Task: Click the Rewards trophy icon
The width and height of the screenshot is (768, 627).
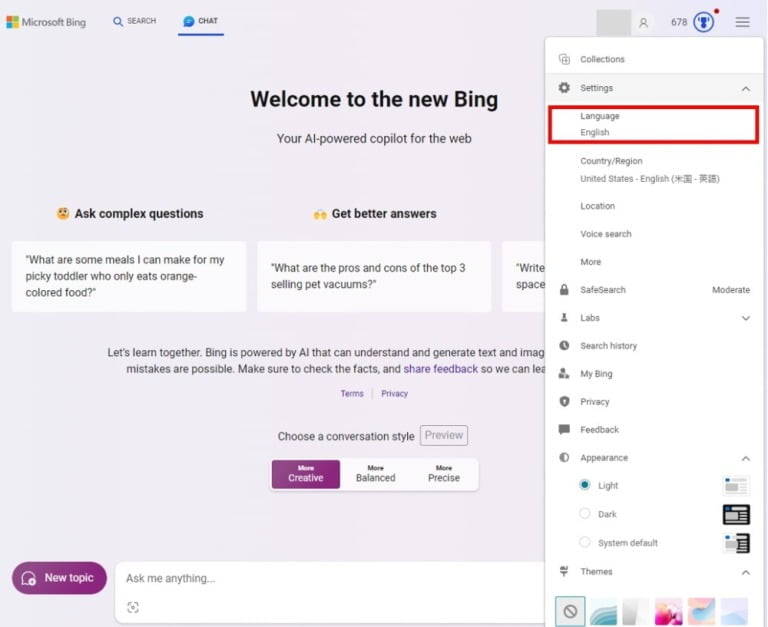Action: click(x=704, y=22)
